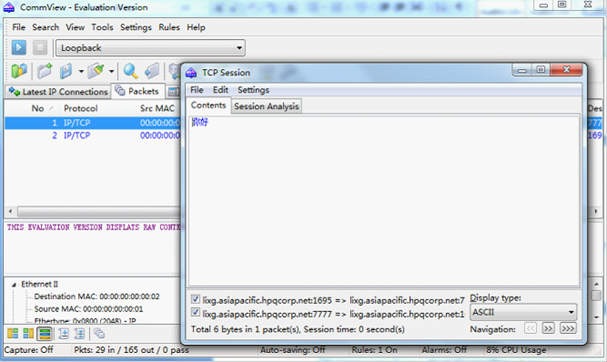Click the first yellow-green layout icon at the bottom
607x362 pixels.
point(13,333)
